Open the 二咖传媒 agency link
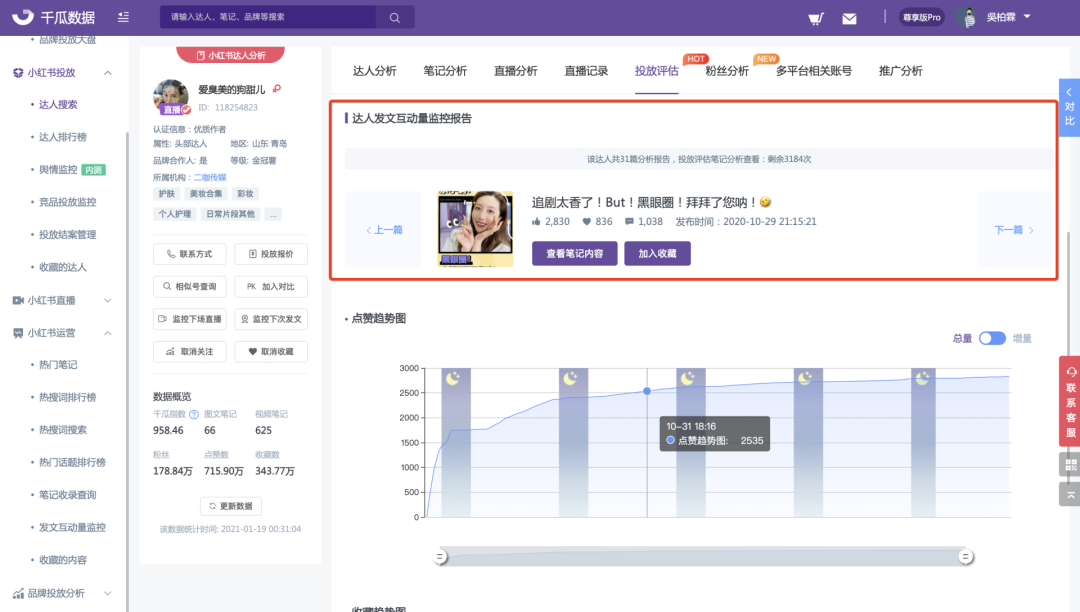 pos(209,178)
